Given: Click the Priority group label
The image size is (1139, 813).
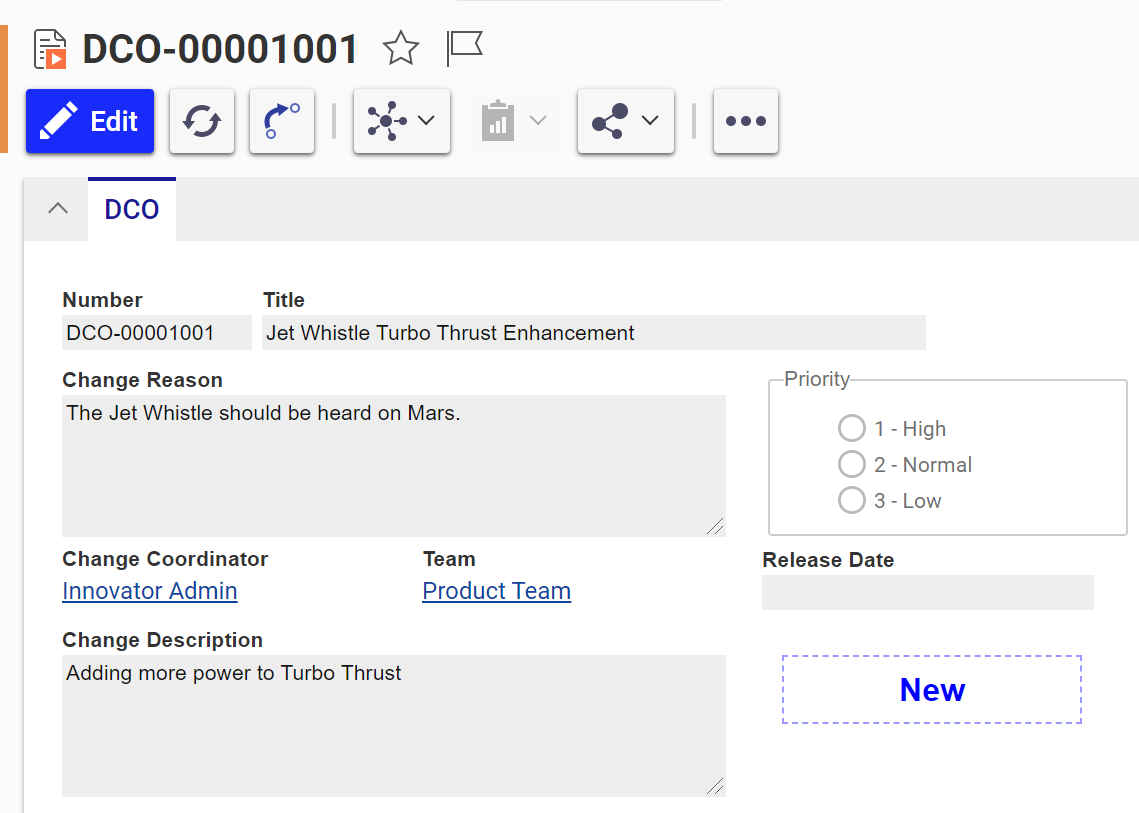Looking at the screenshot, I should tap(817, 379).
